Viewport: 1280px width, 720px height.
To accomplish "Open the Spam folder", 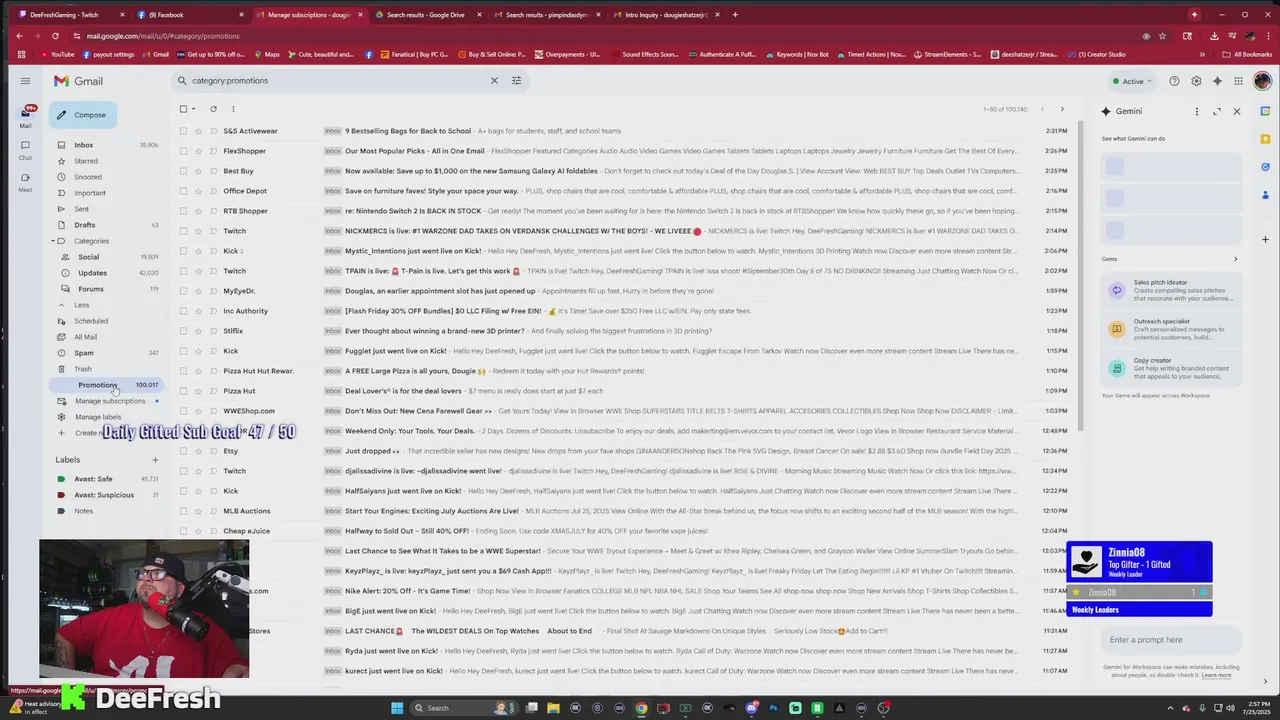I will [84, 353].
